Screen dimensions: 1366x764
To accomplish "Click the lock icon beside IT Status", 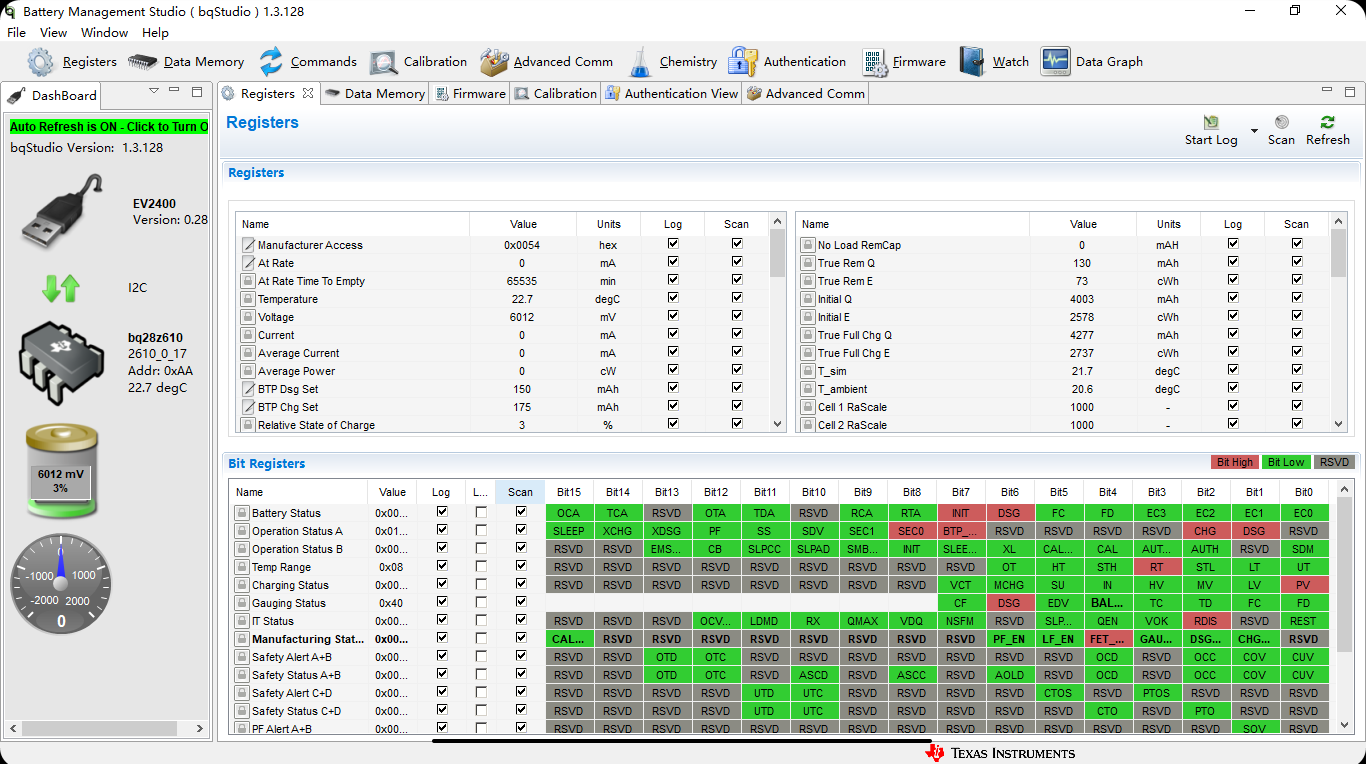I will coord(241,621).
